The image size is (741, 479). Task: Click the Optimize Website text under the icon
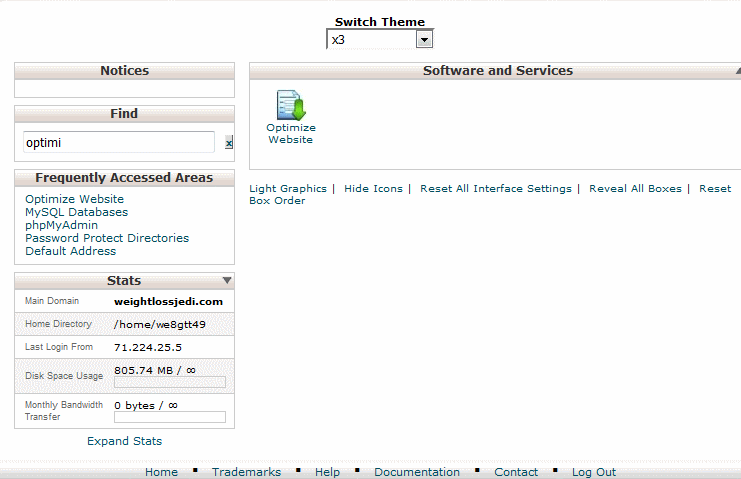click(291, 134)
